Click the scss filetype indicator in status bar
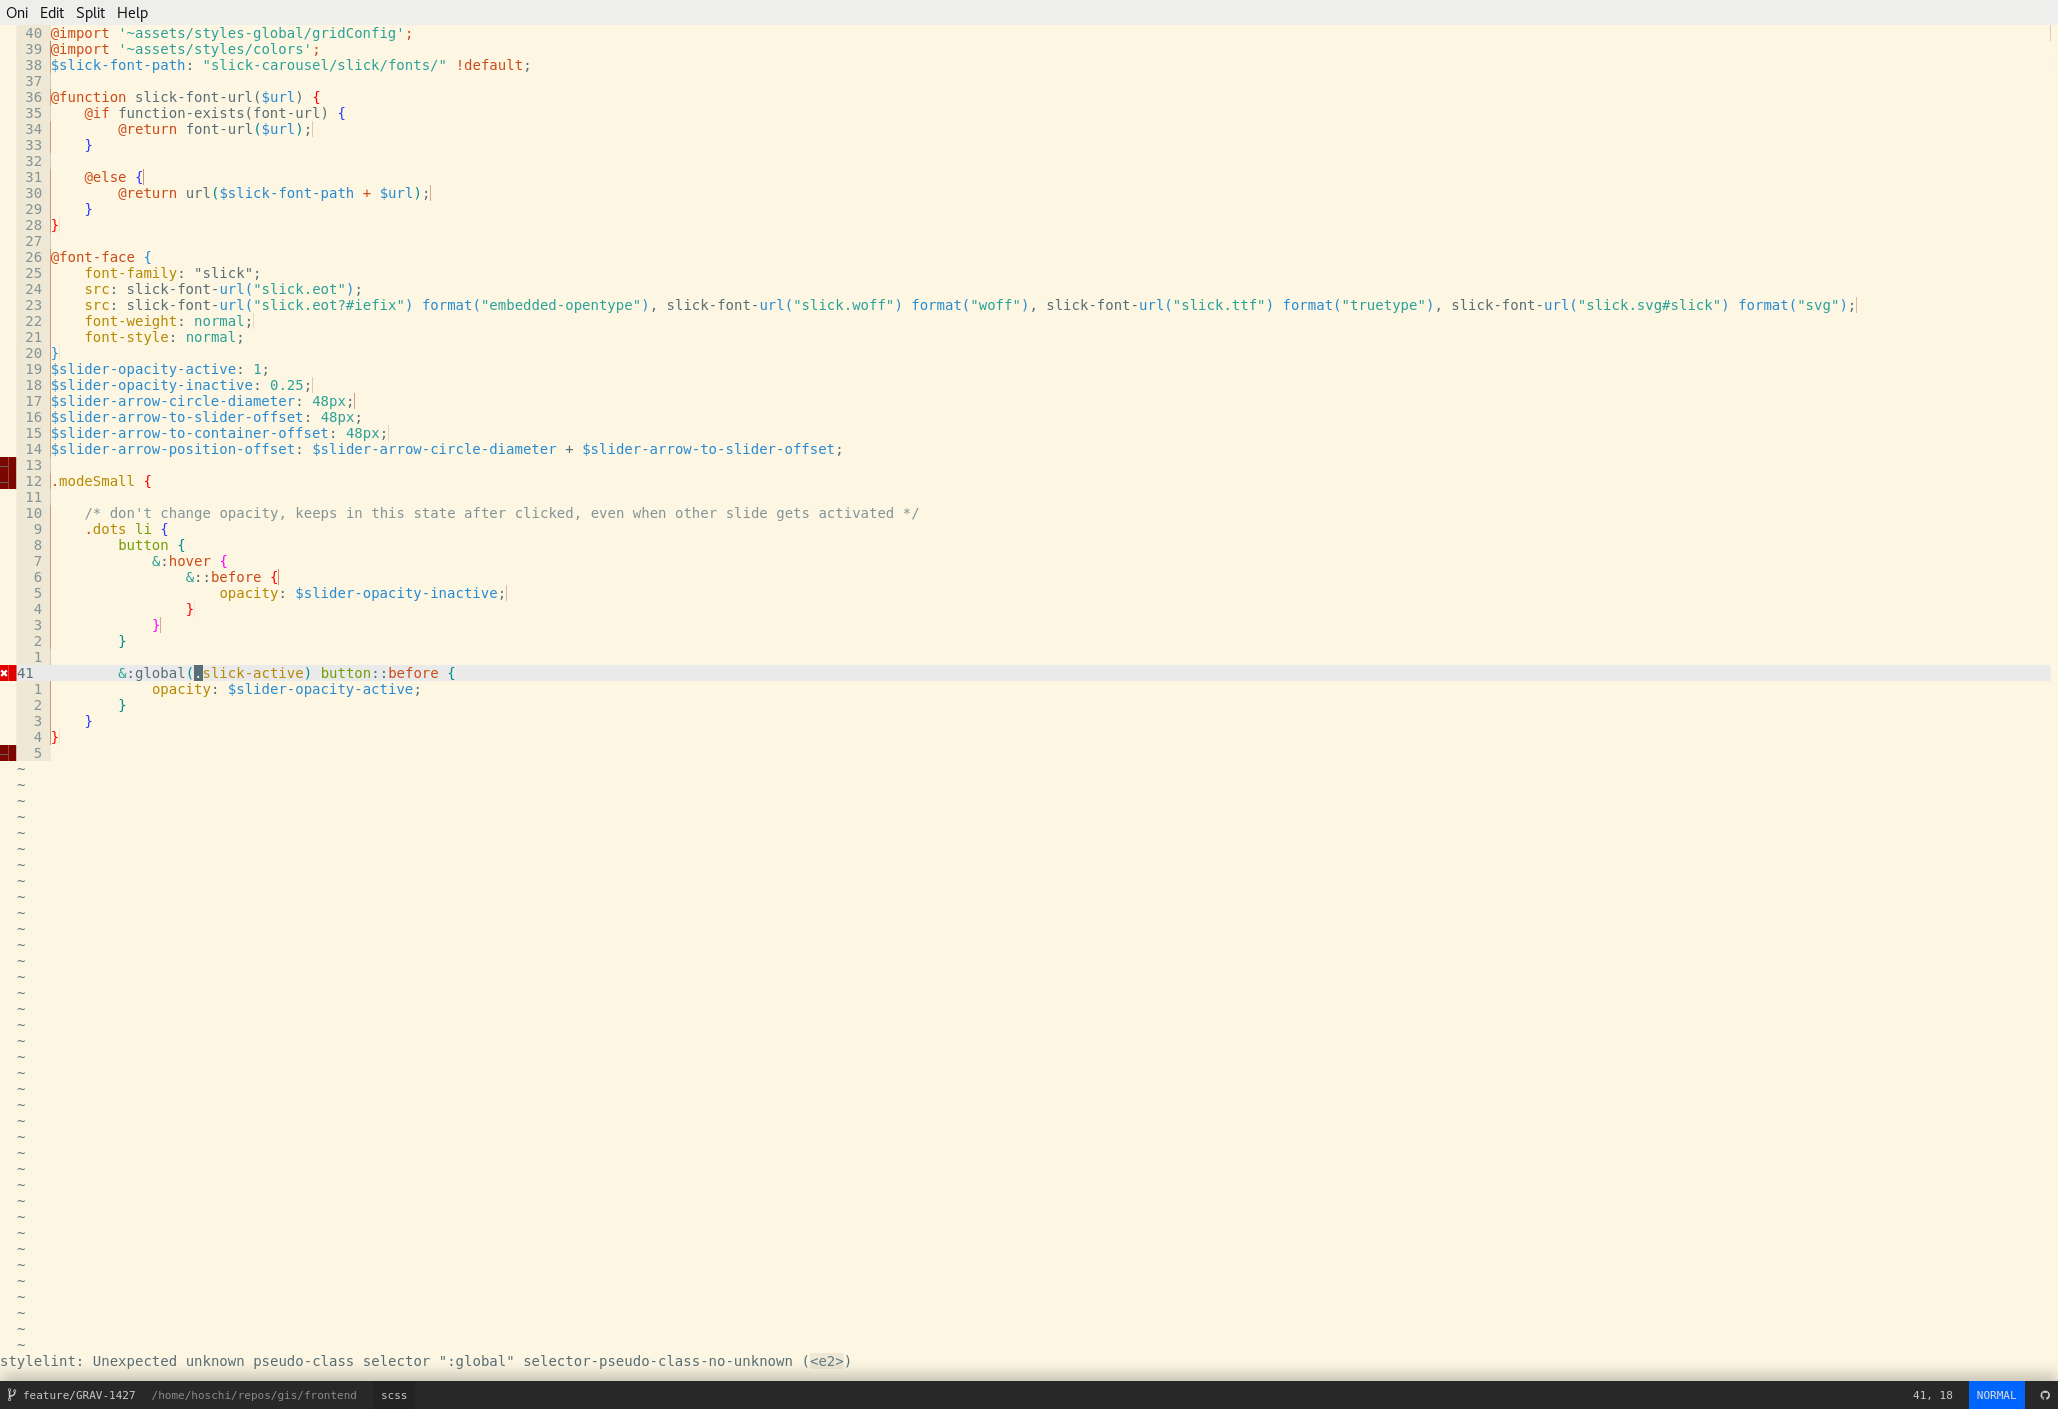The width and height of the screenshot is (2058, 1409). click(x=393, y=1395)
